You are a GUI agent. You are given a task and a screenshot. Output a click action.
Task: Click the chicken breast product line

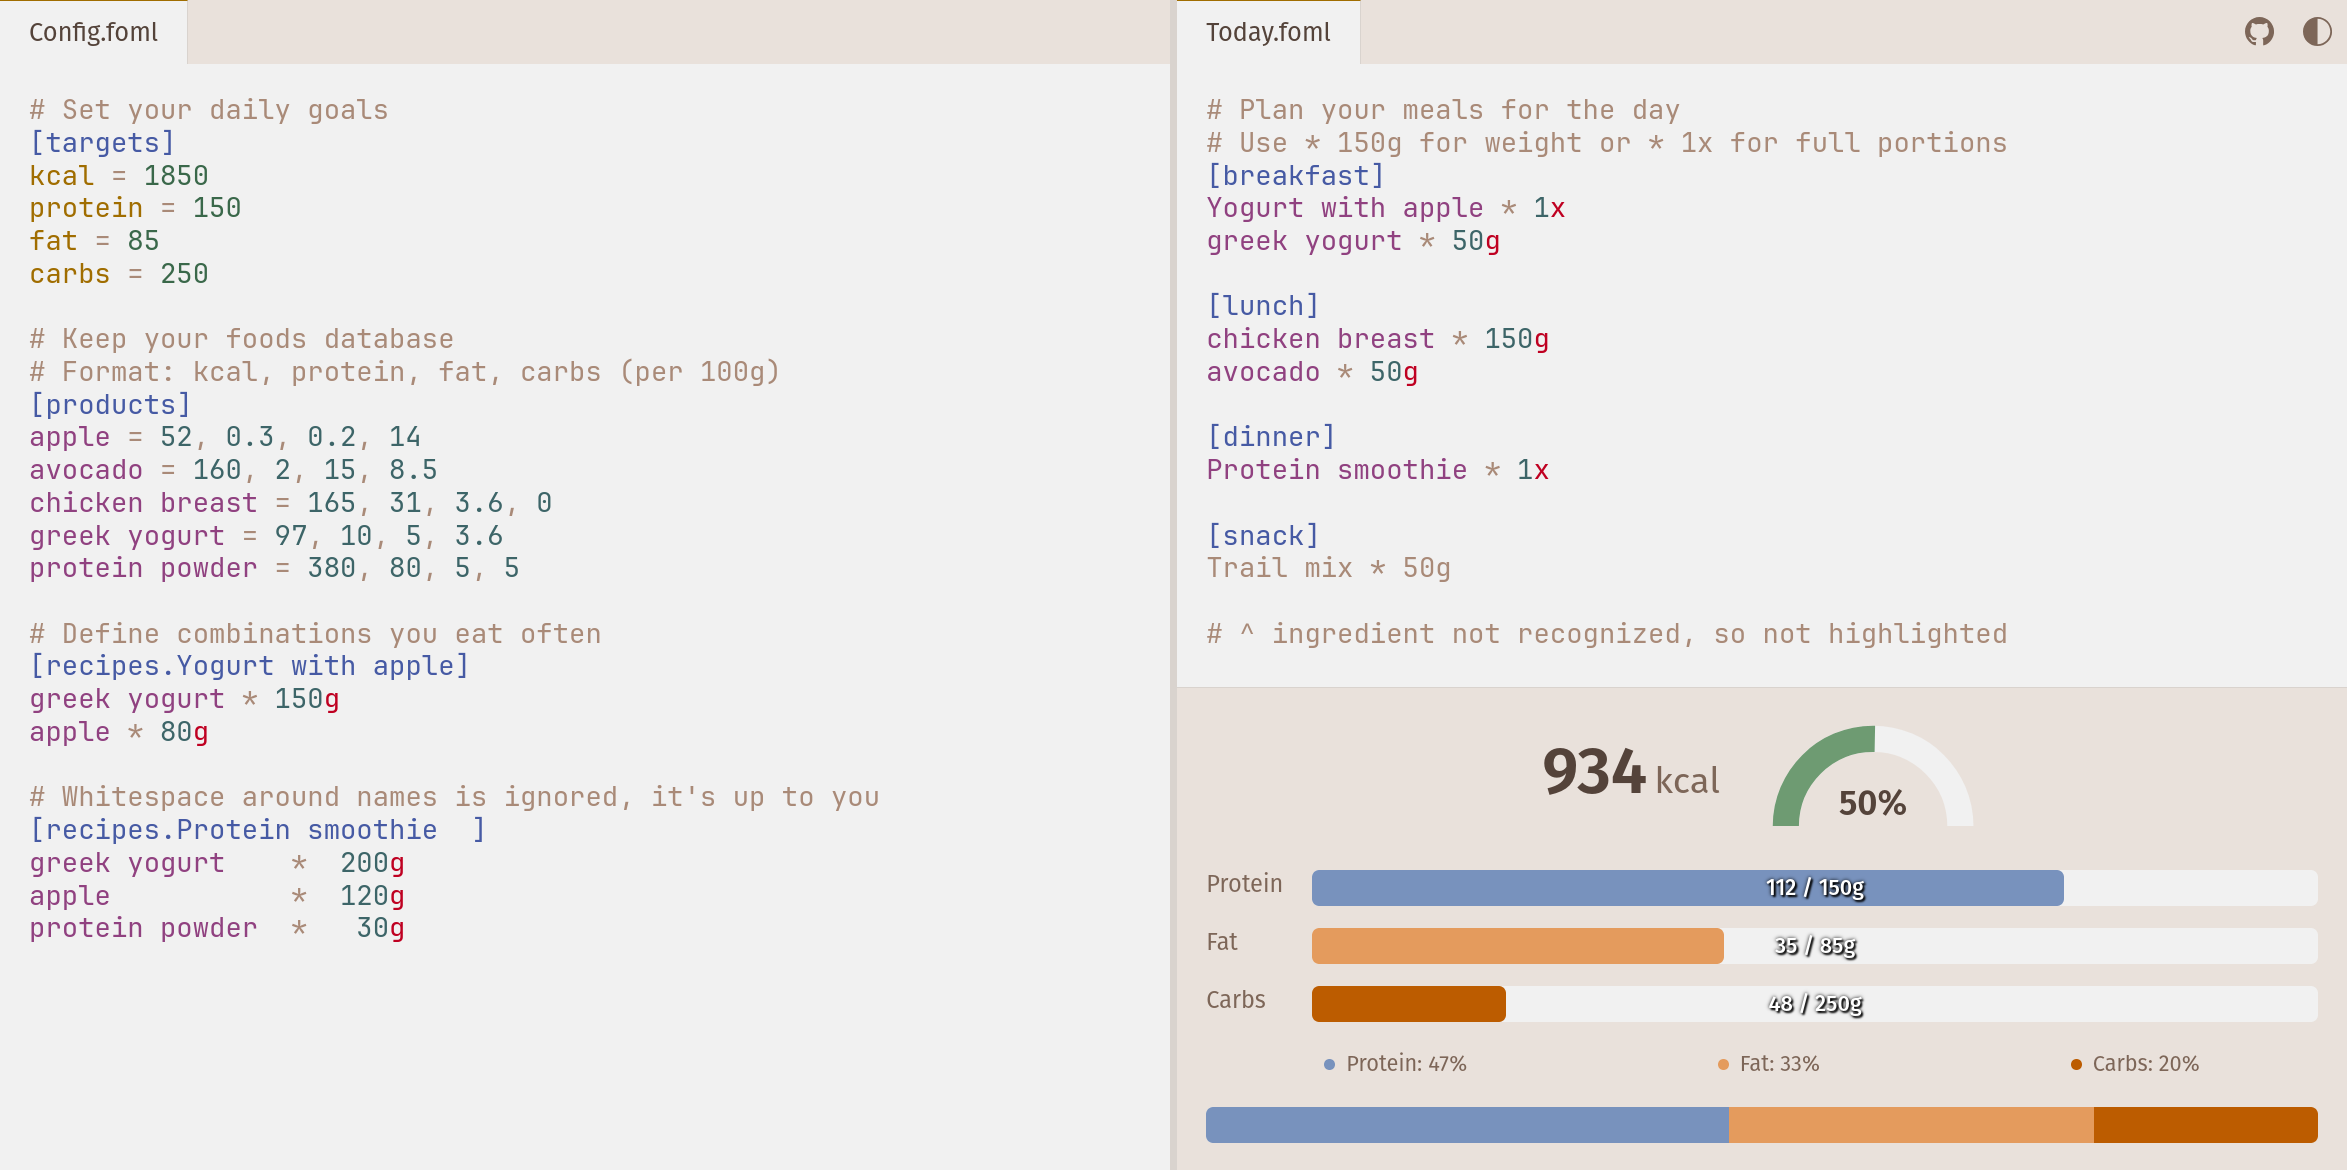click(x=290, y=503)
